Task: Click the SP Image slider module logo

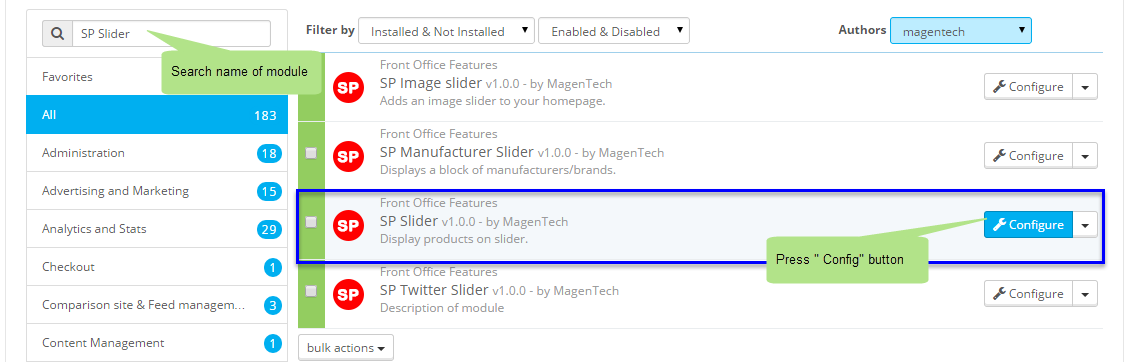Action: tap(348, 87)
